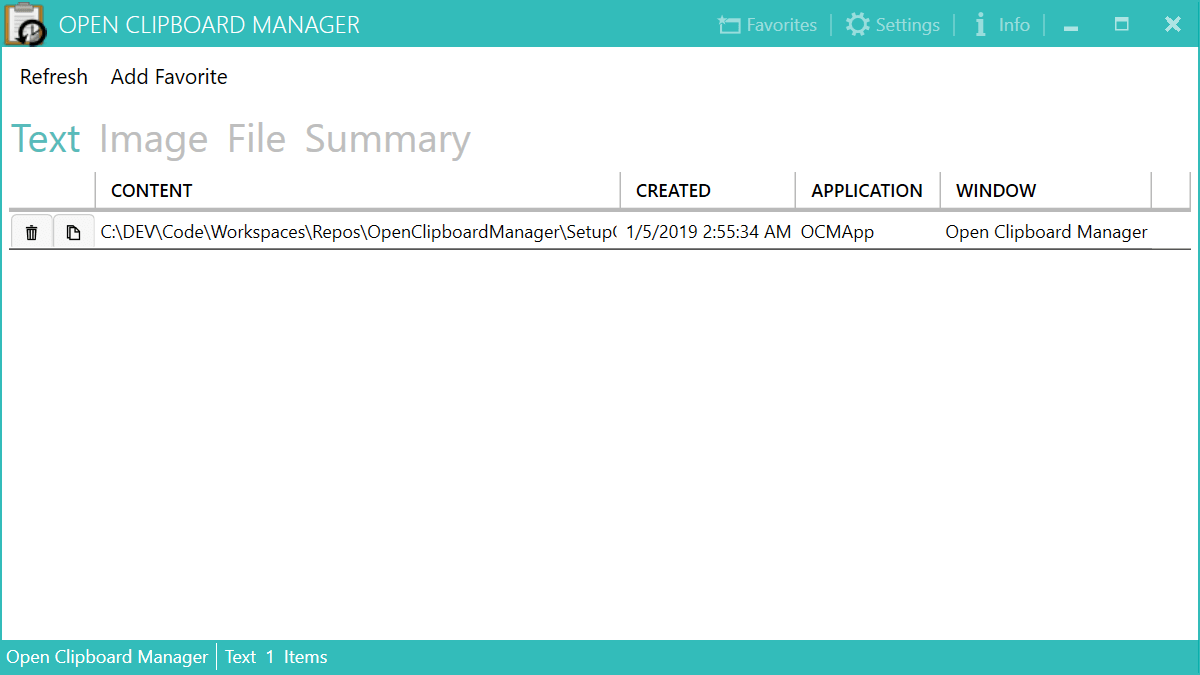1200x675 pixels.
Task: Open the Summary tab
Action: (x=387, y=139)
